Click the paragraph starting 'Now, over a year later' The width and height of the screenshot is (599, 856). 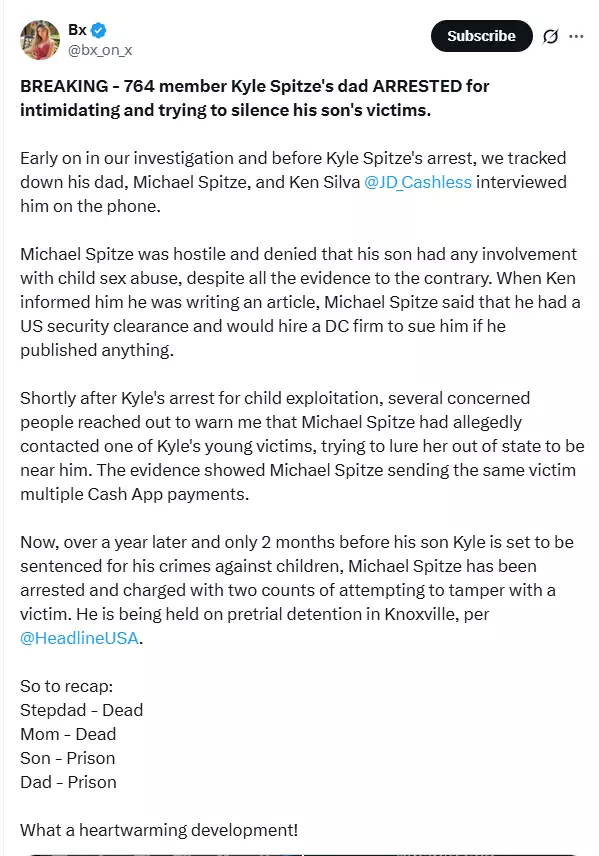click(297, 590)
